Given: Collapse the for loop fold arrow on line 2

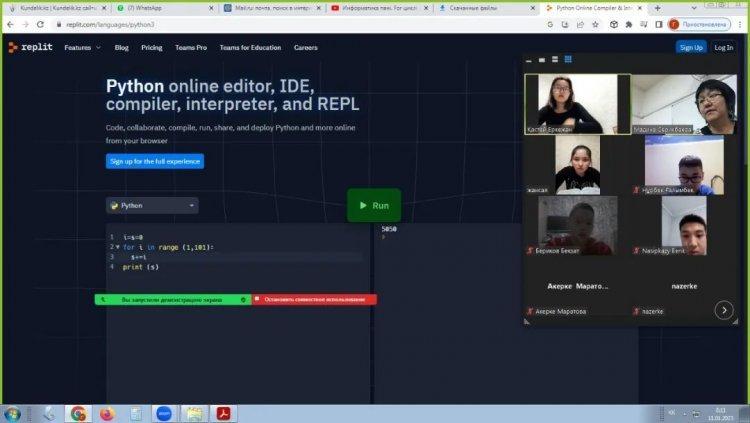Looking at the screenshot, I should pyautogui.click(x=118, y=247).
